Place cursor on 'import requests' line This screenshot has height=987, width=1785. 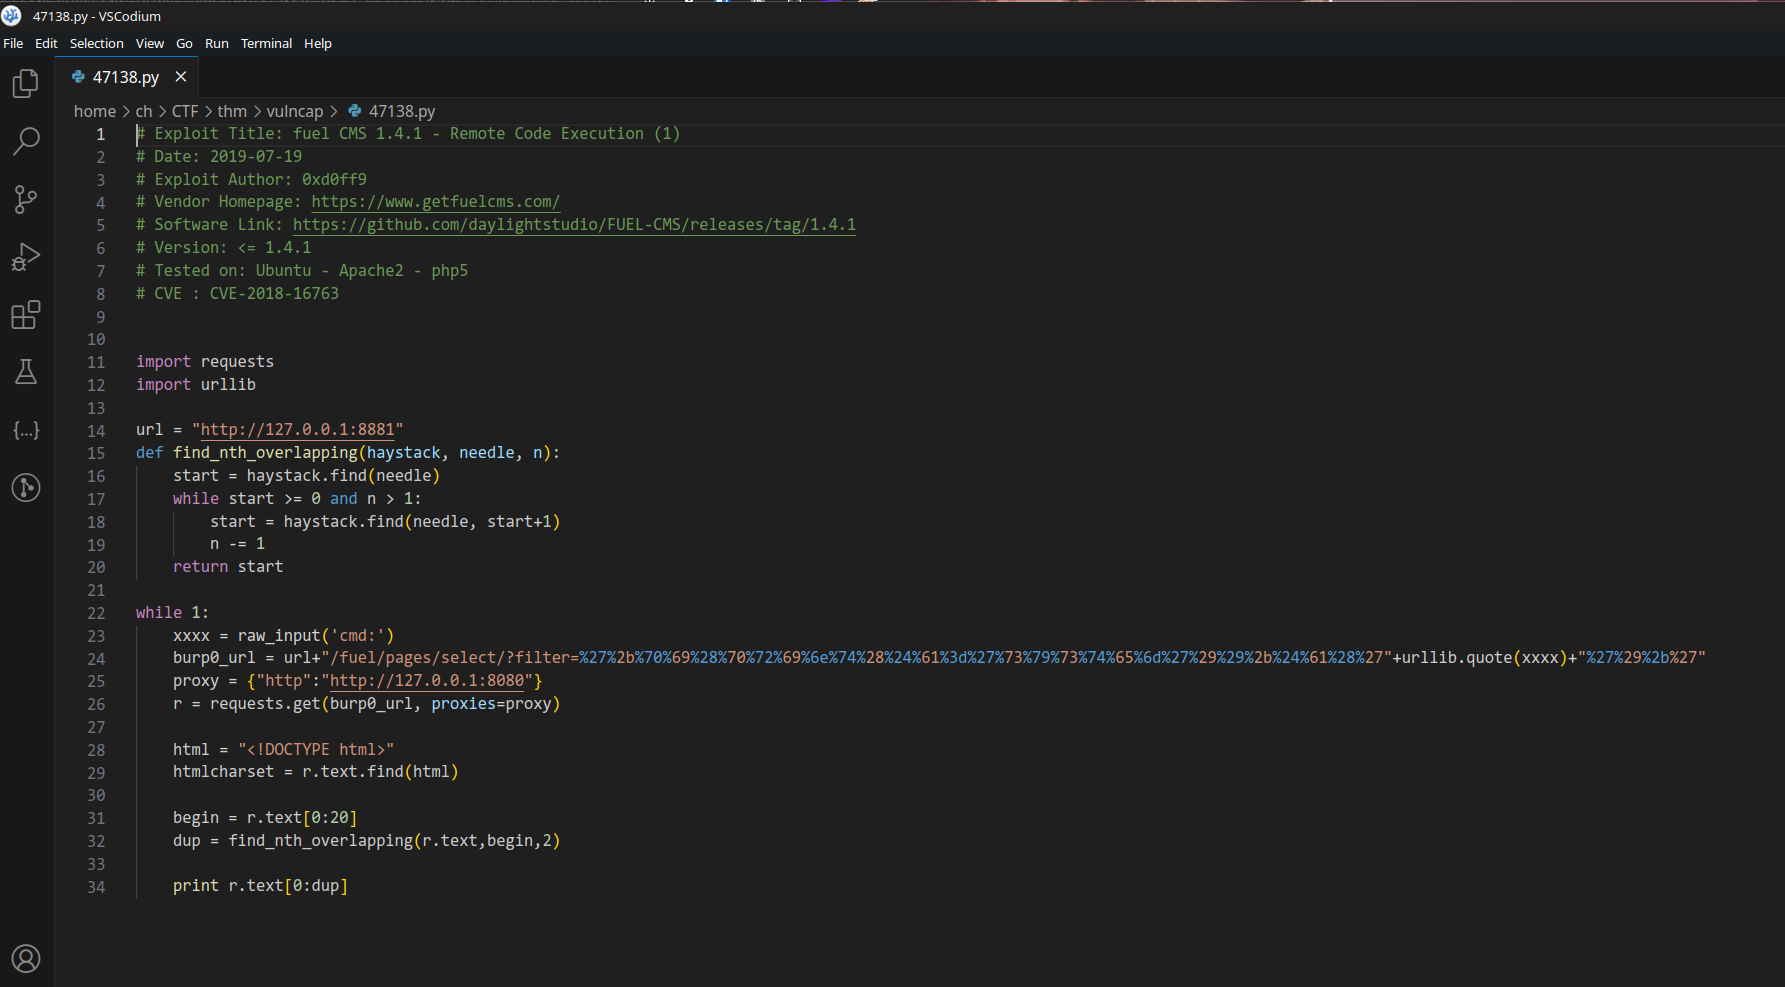205,362
